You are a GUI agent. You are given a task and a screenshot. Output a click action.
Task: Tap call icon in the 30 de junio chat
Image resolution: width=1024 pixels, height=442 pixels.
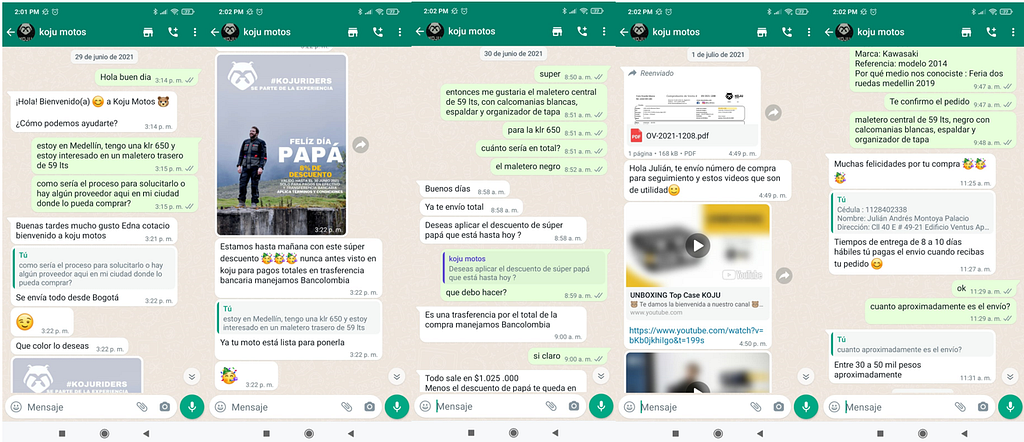(582, 31)
